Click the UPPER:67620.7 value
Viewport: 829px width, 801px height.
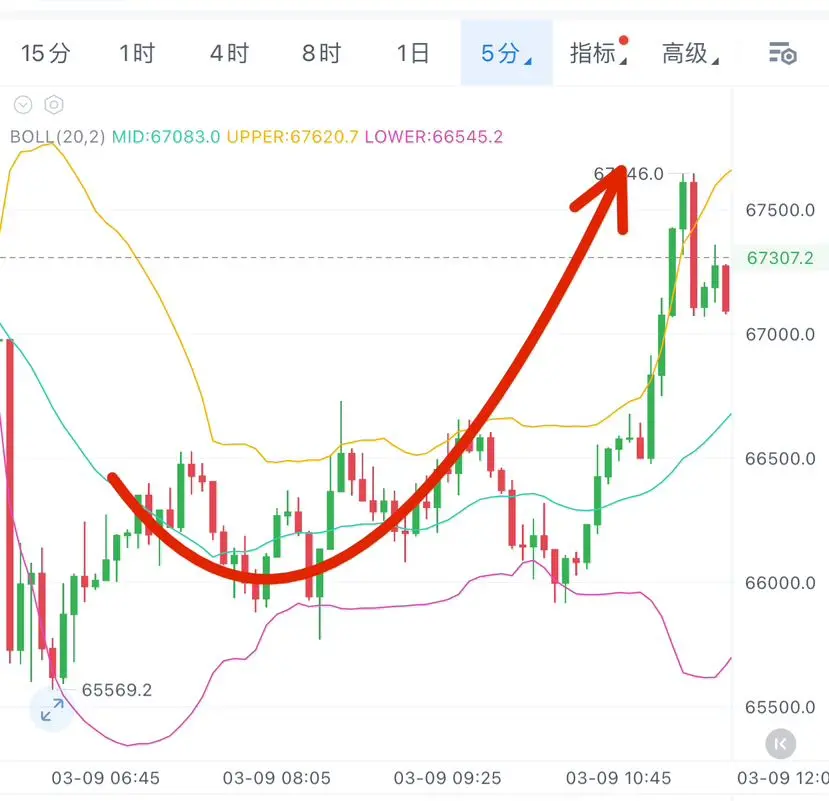coord(292,137)
